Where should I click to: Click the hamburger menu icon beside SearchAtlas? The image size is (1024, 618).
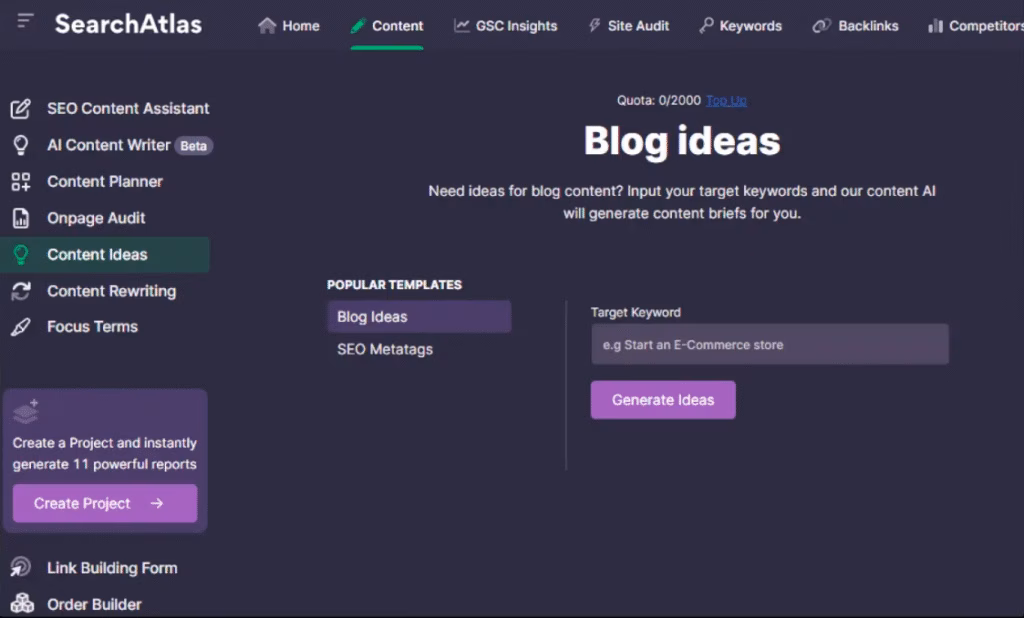(x=25, y=21)
